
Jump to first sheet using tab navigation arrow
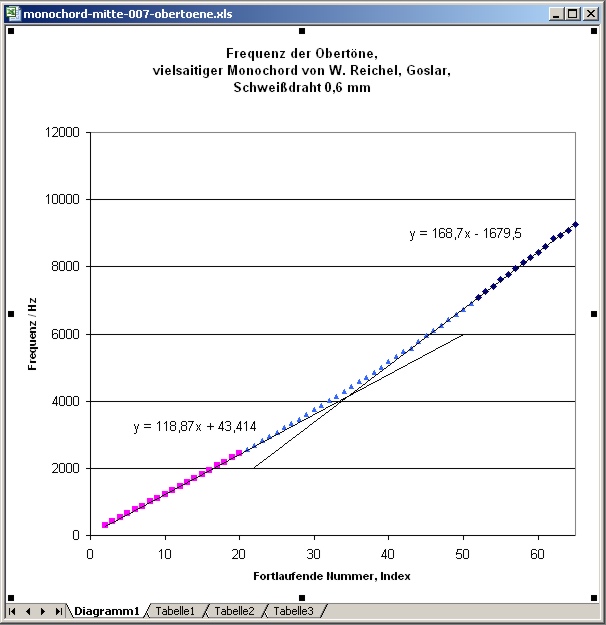coord(13,610)
